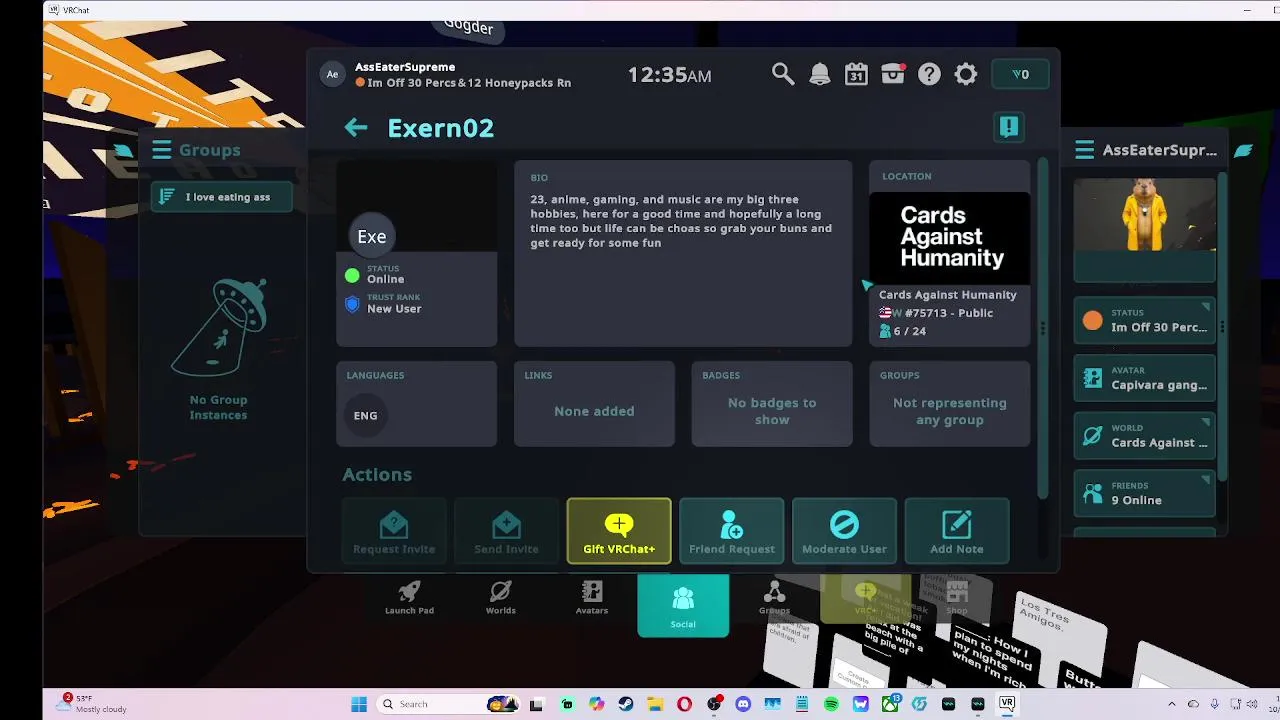Click the Send Invite action
Viewport: 1280px width, 720px height.
[x=506, y=531]
